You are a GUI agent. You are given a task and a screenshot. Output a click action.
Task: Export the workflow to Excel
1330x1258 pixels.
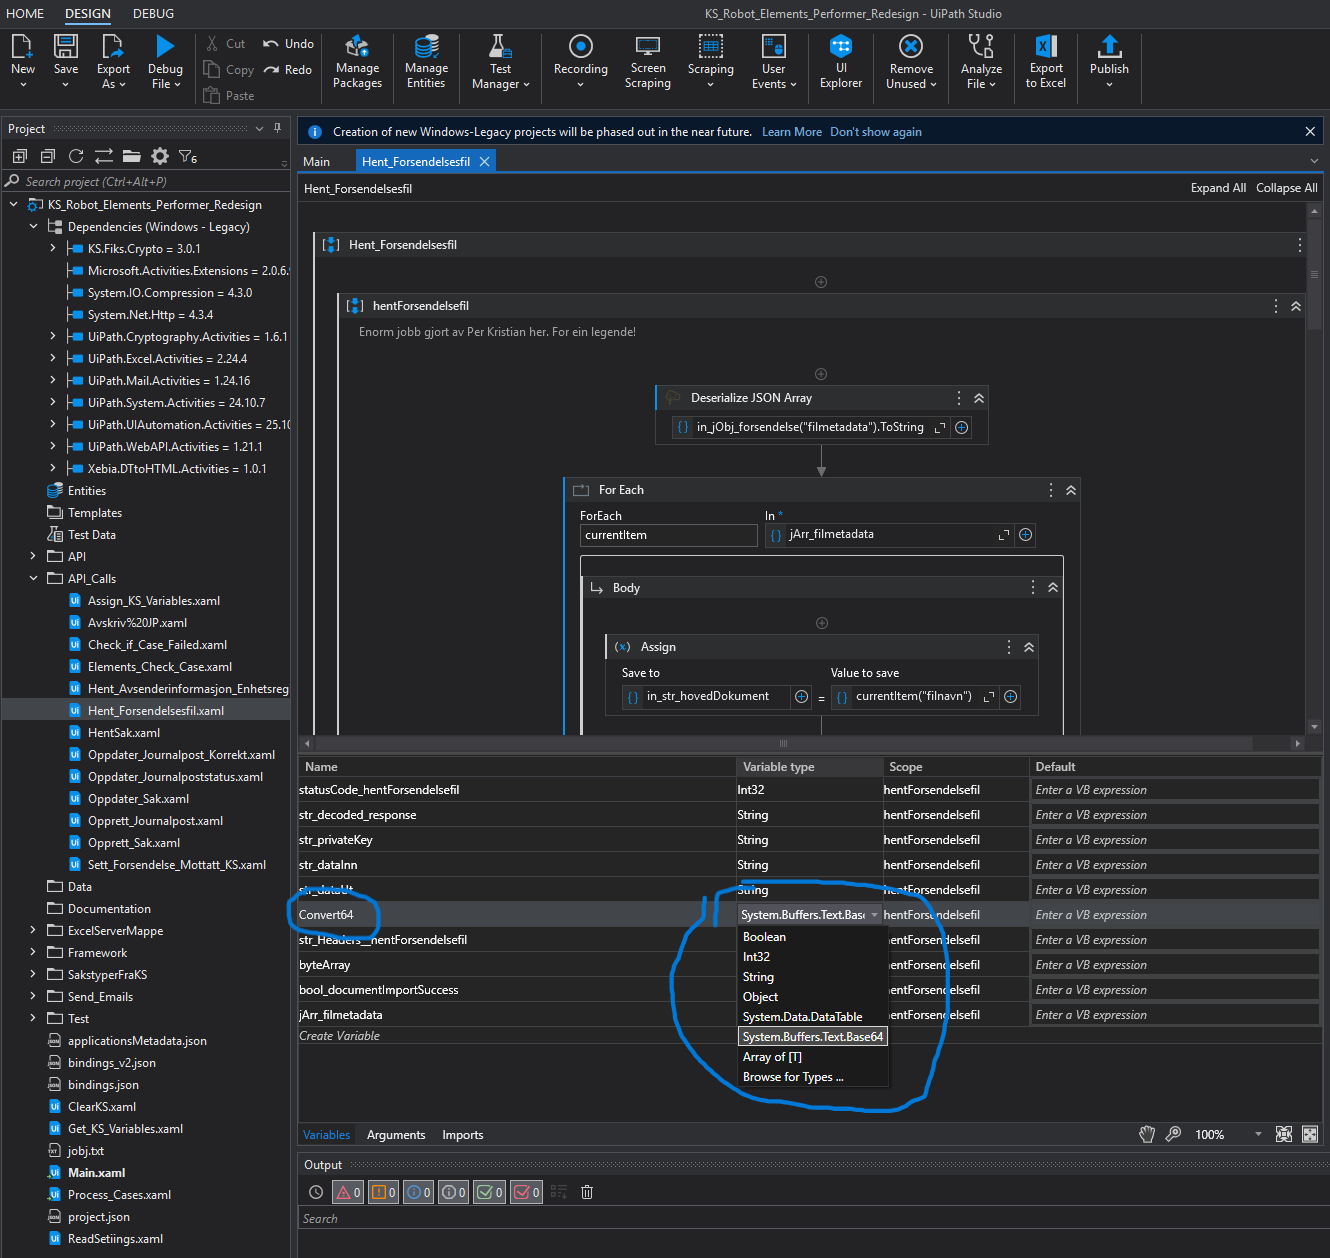coord(1046,62)
